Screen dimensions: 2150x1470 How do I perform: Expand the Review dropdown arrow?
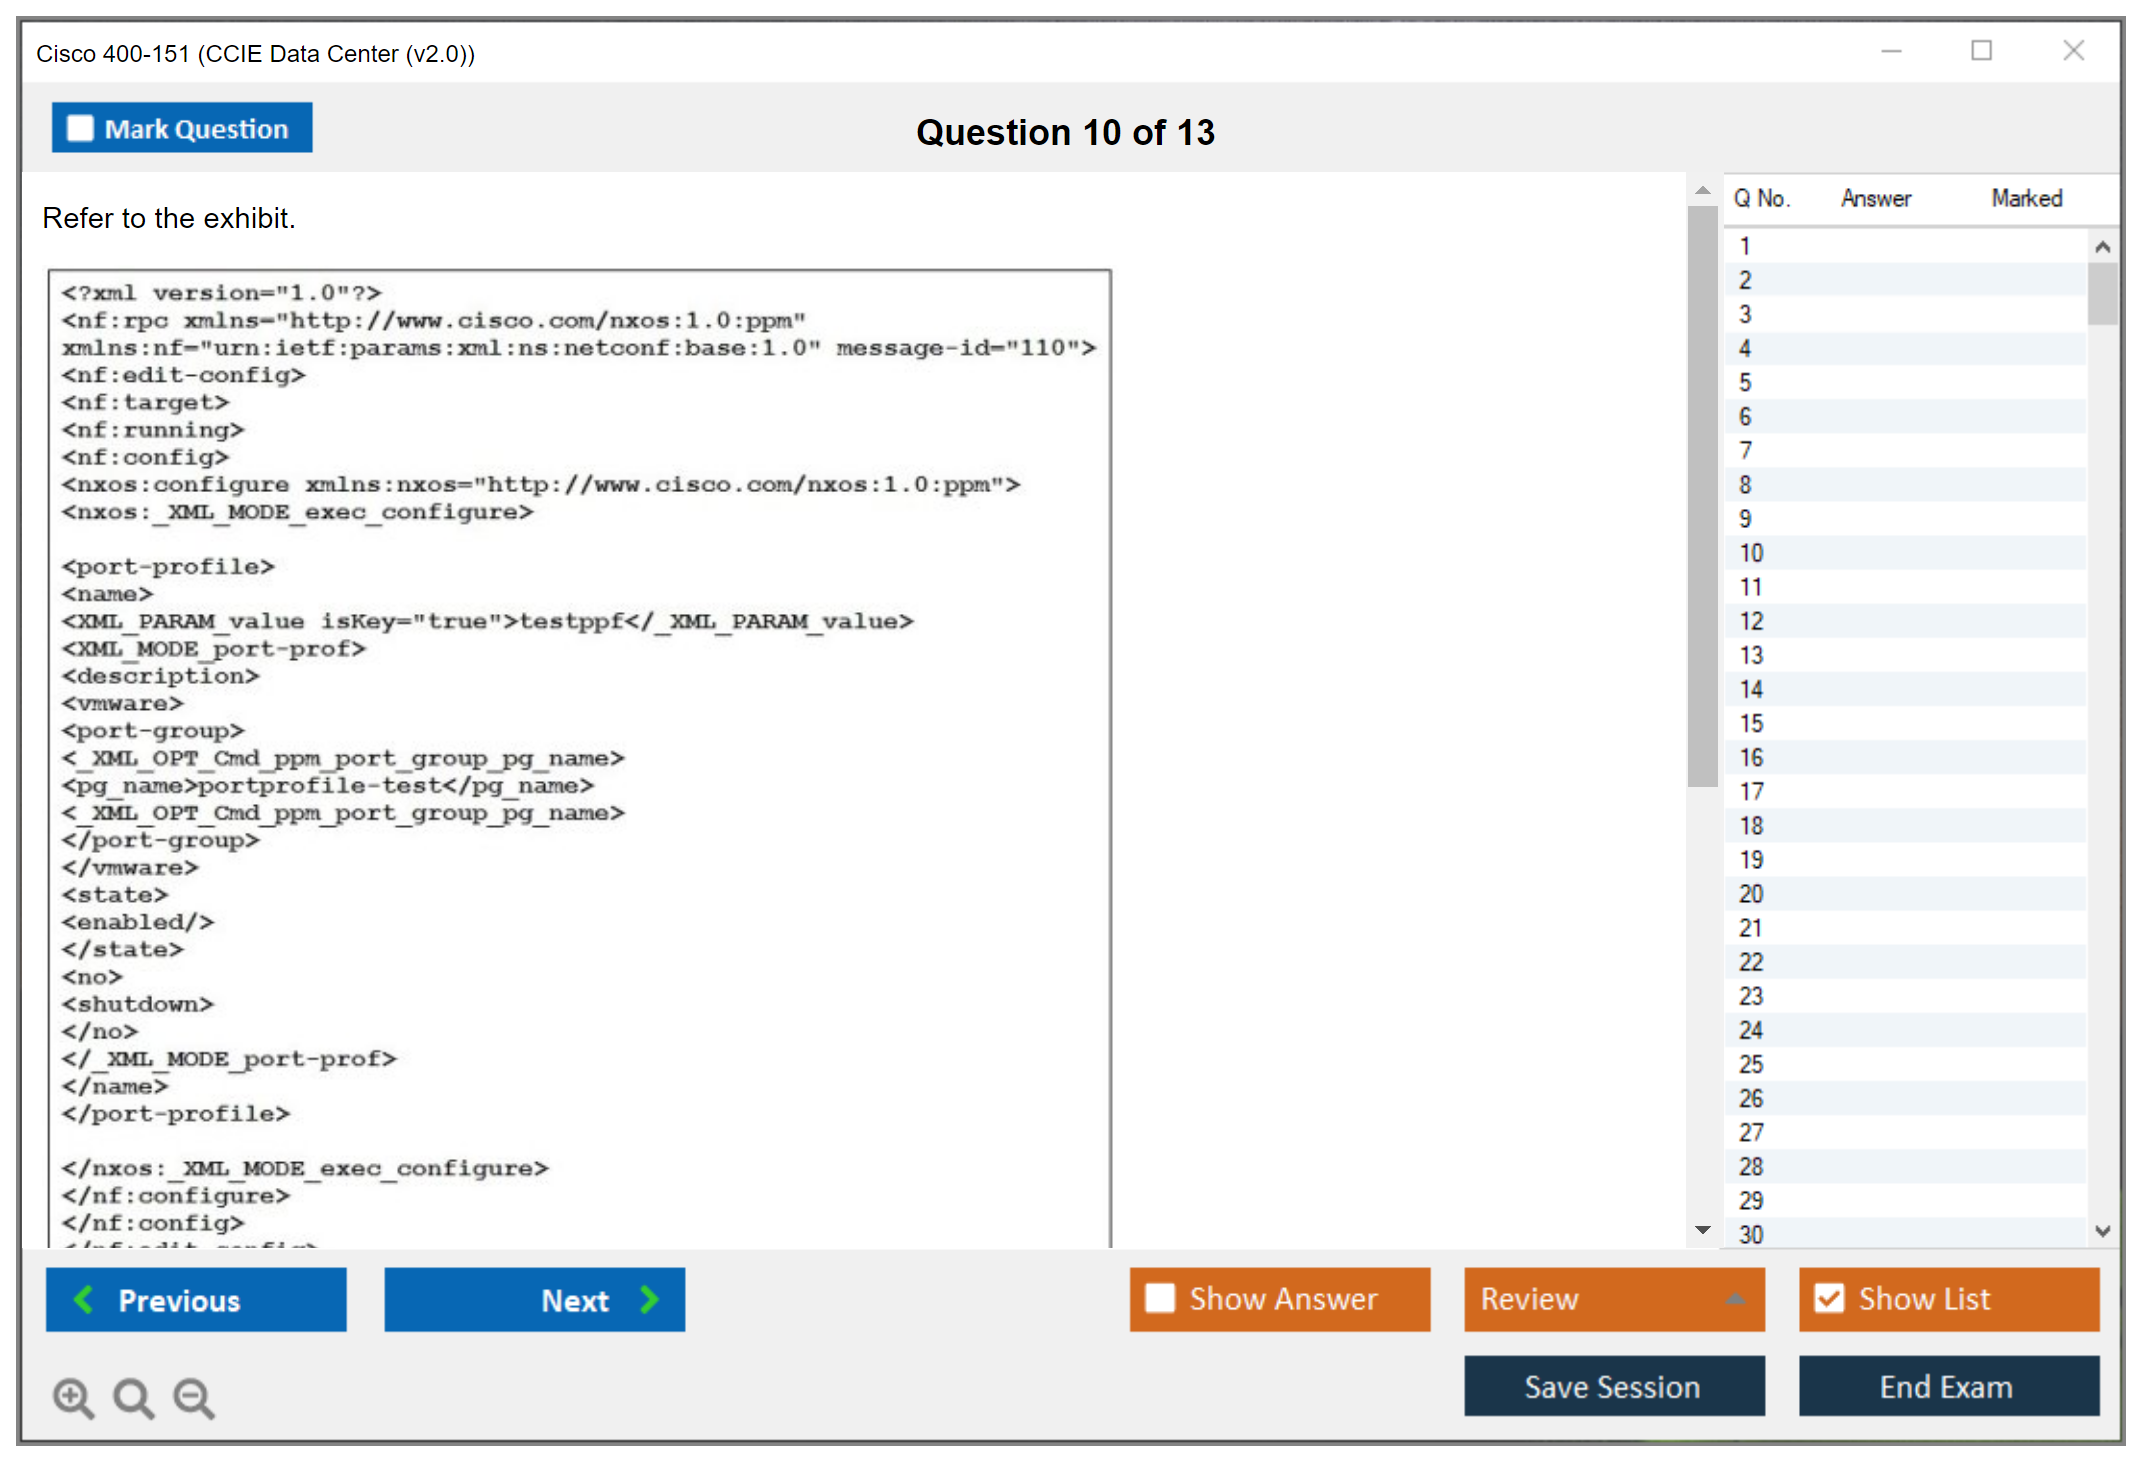click(1735, 1299)
